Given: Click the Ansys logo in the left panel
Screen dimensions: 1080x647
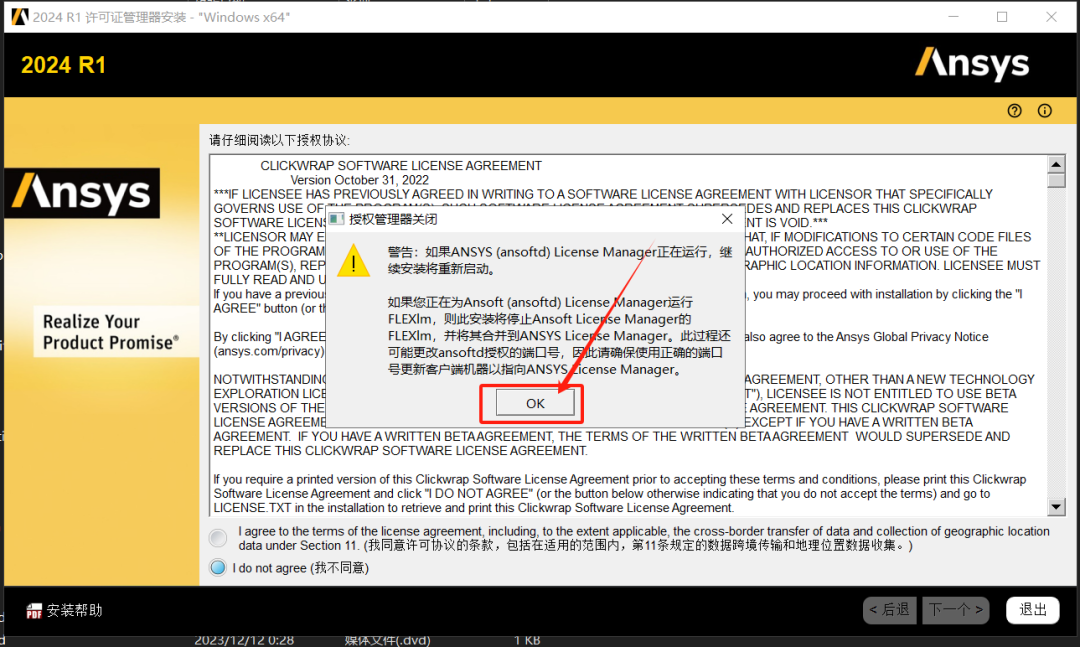Looking at the screenshot, I should [x=82, y=193].
